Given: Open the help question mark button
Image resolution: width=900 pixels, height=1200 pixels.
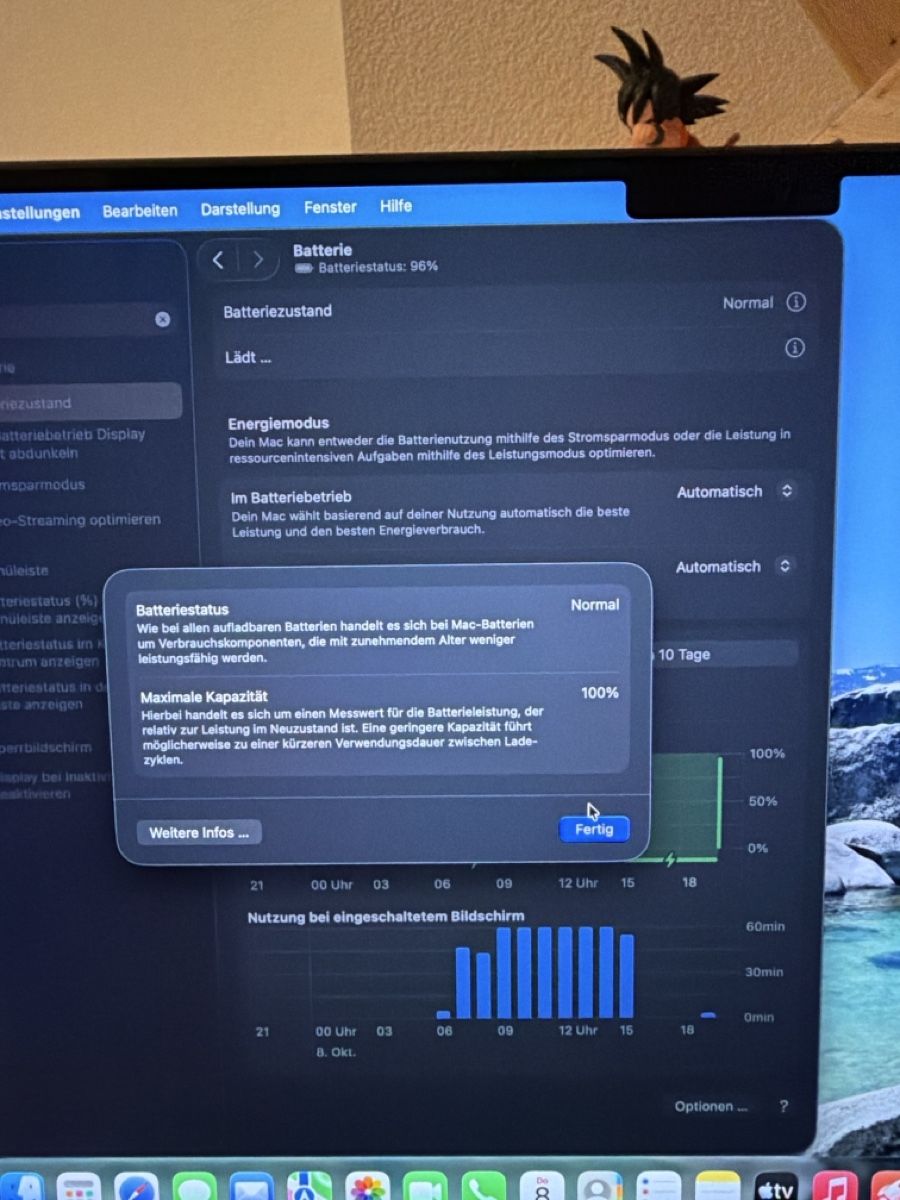Looking at the screenshot, I should click(783, 1106).
